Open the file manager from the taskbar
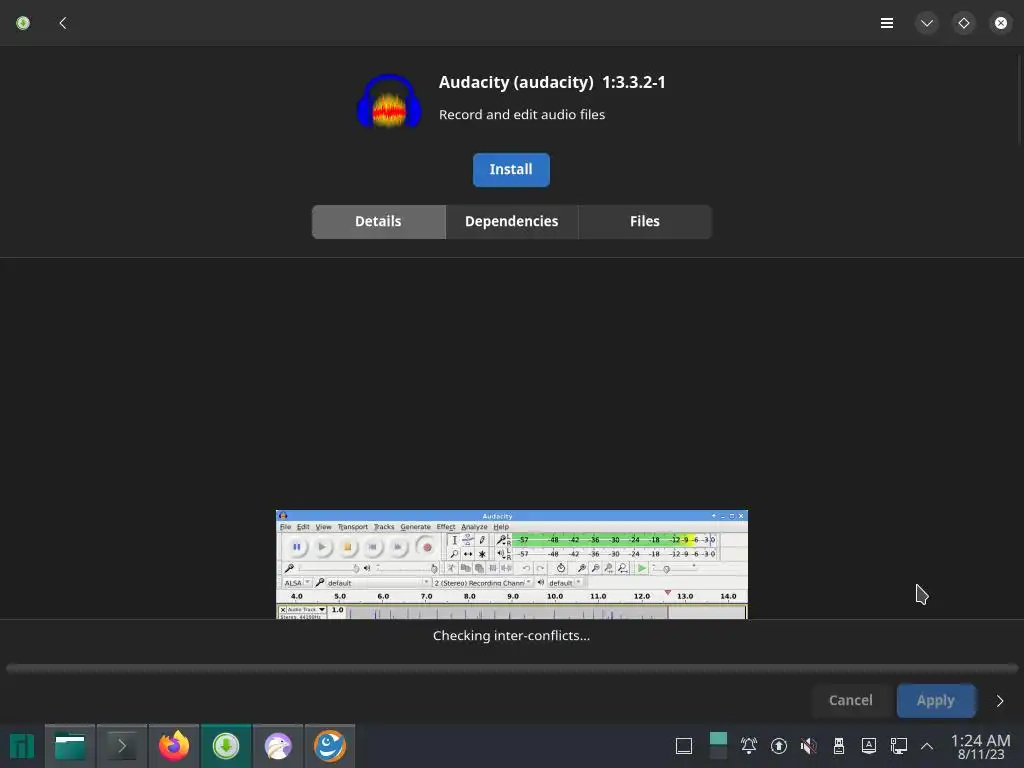 point(70,746)
